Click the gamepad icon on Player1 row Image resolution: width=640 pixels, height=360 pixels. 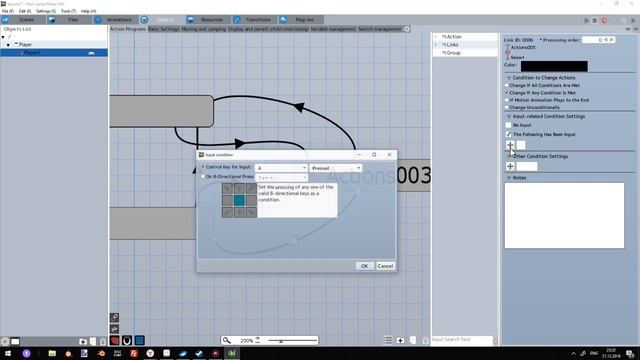[91, 53]
